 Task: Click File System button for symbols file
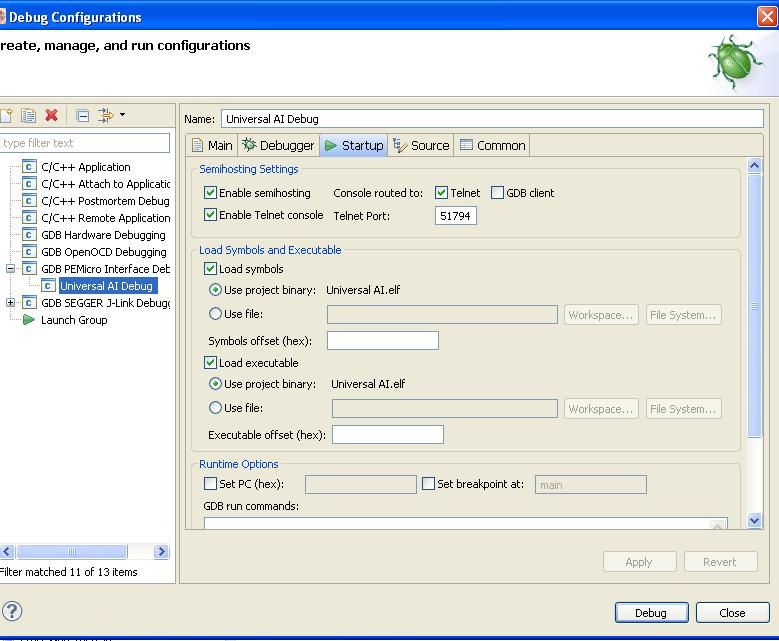tap(683, 315)
